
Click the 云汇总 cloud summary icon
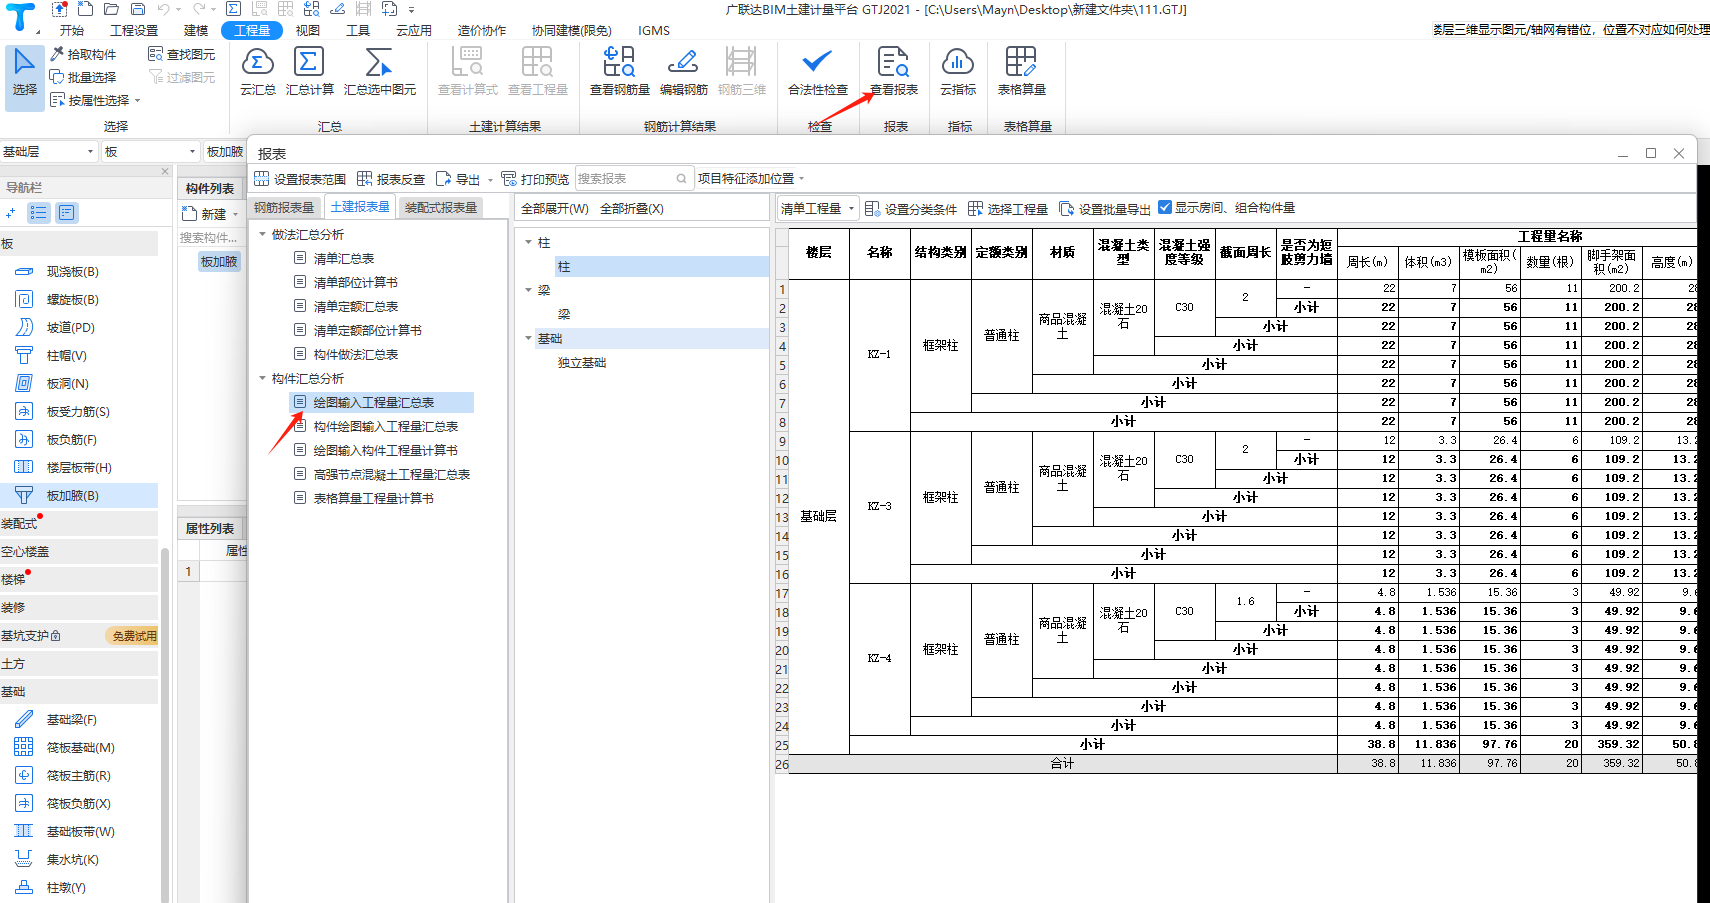[x=258, y=62]
